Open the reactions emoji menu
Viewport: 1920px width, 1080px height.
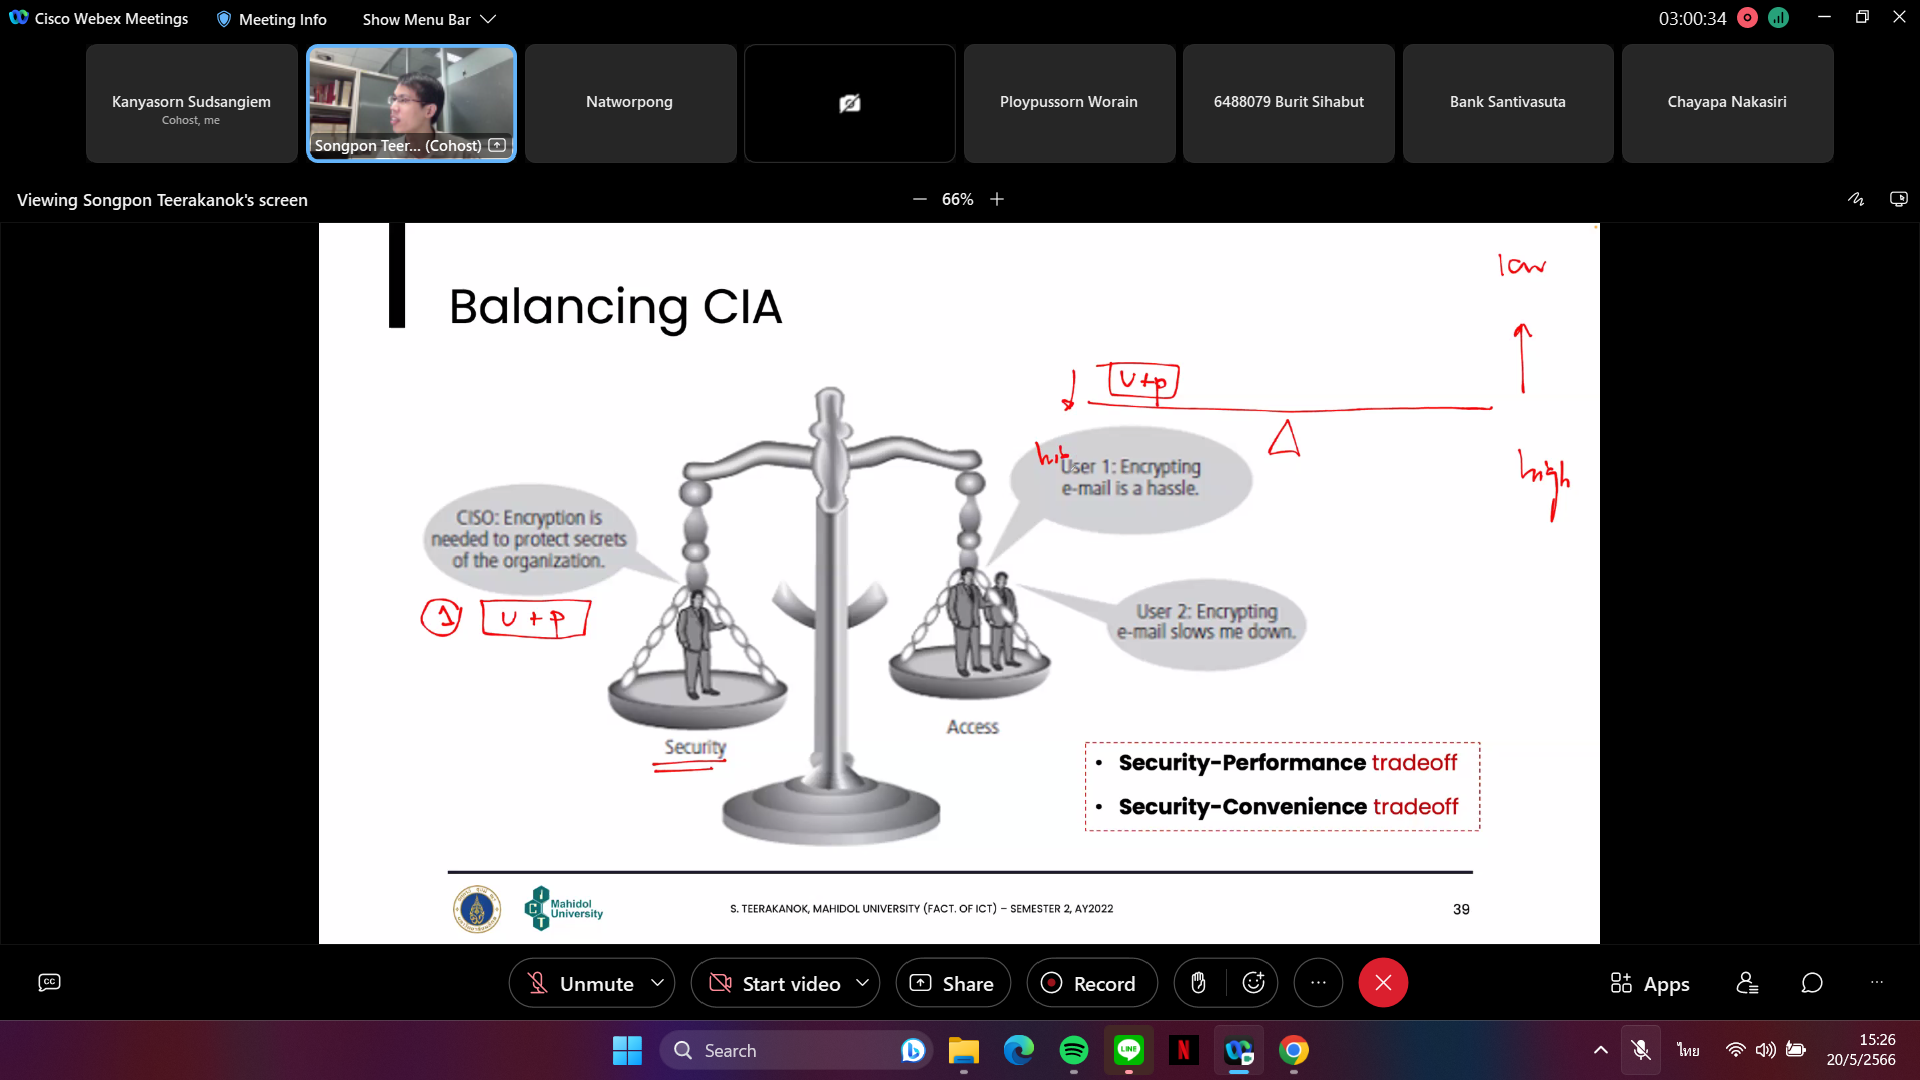click(x=1253, y=983)
